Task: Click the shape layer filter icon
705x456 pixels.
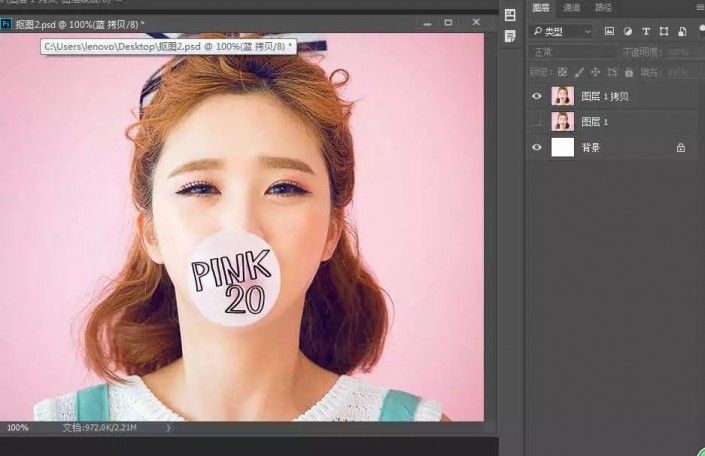Action: (x=663, y=31)
